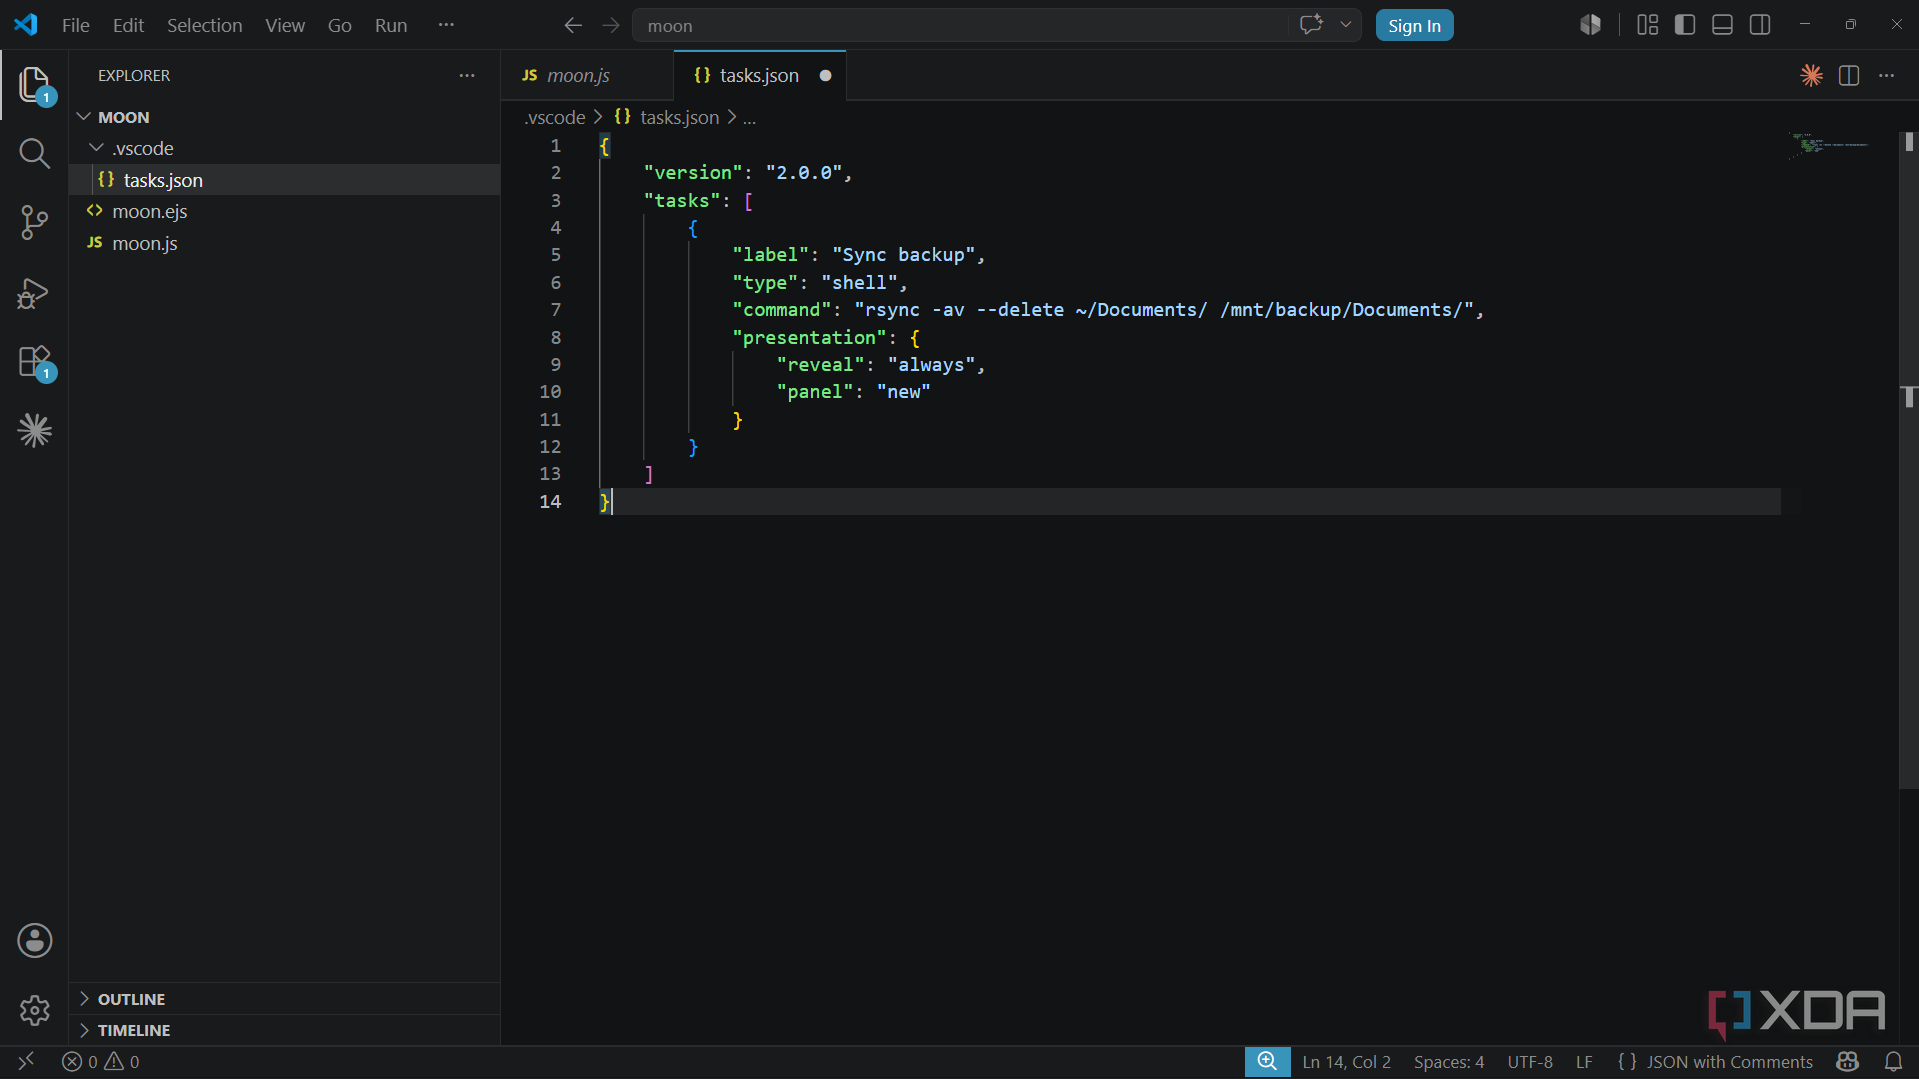Open the notifications bell
This screenshot has width=1919, height=1079.
1893,1062
